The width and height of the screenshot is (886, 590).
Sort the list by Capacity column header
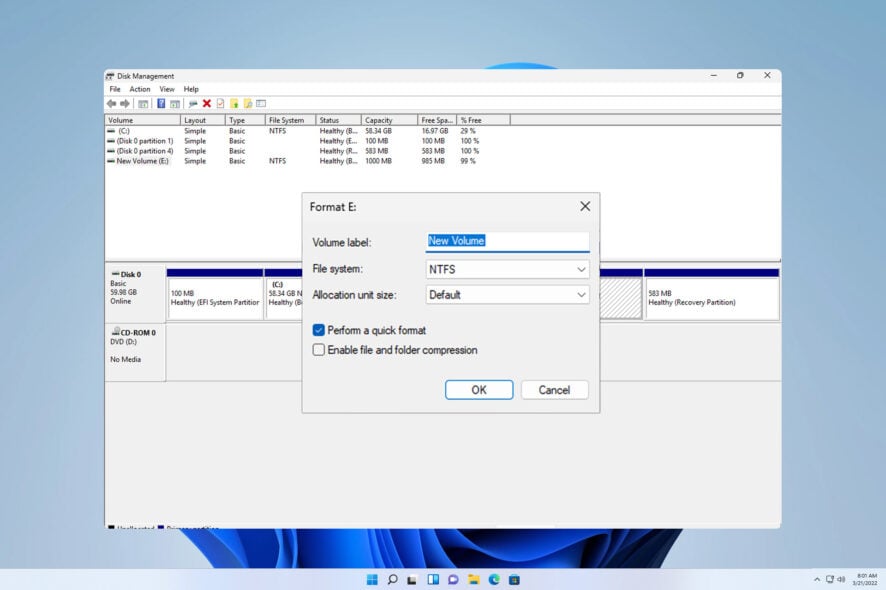coord(379,120)
